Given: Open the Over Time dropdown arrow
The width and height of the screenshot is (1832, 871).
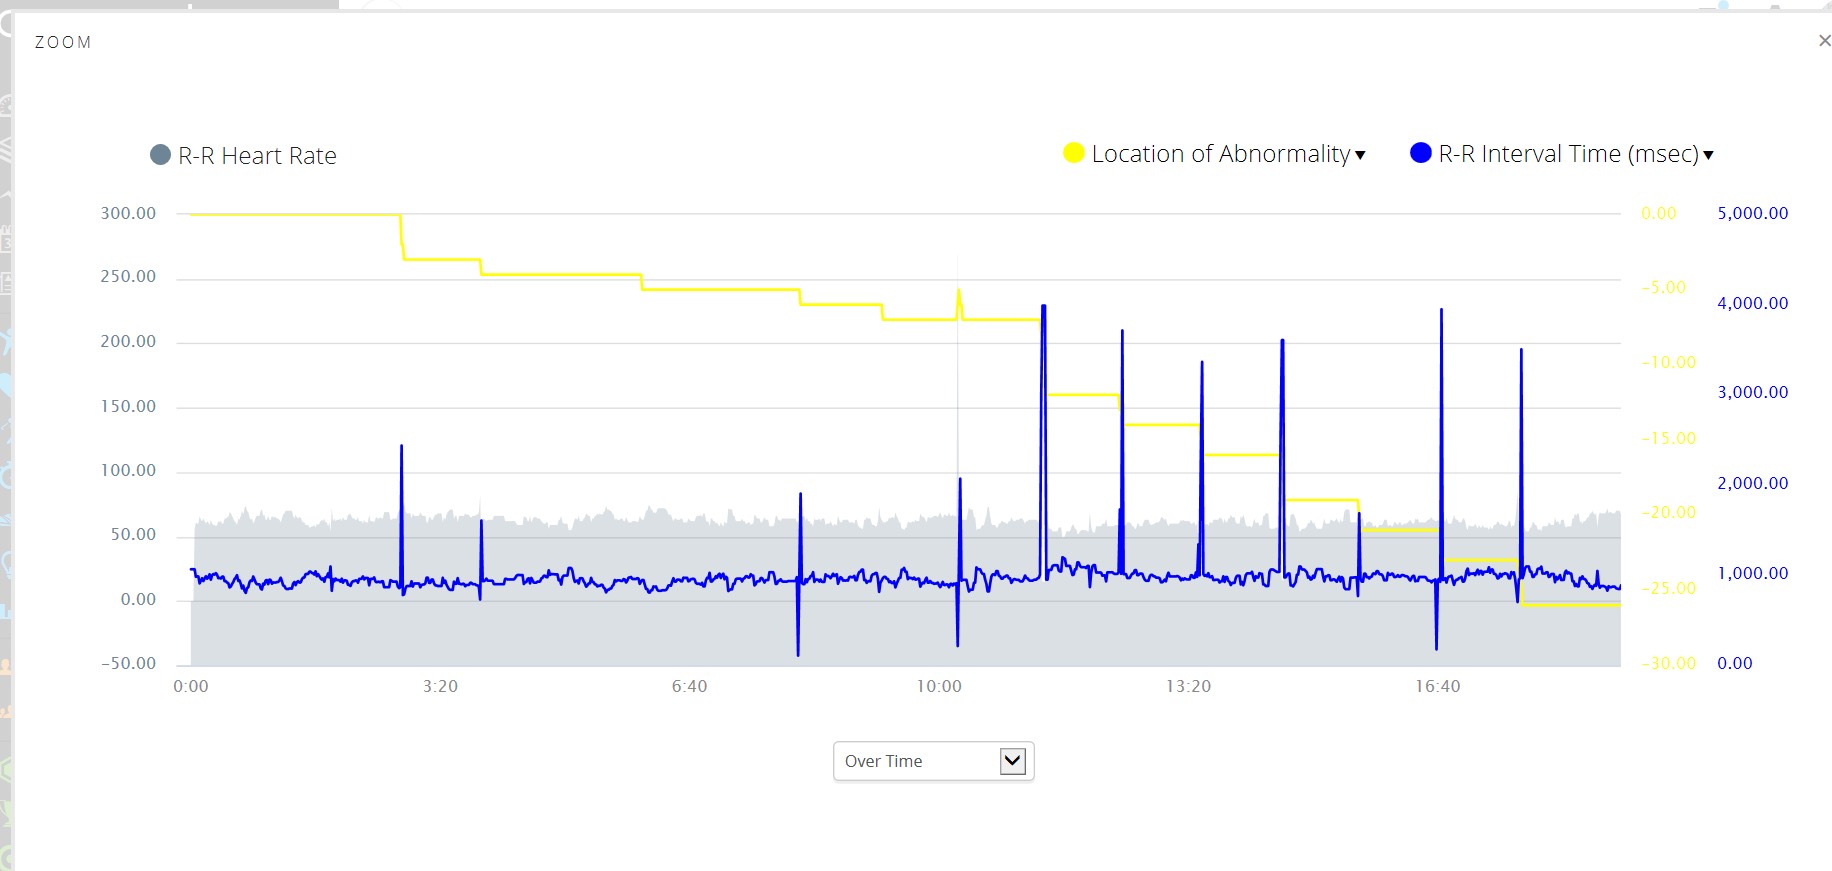Looking at the screenshot, I should pos(1012,761).
